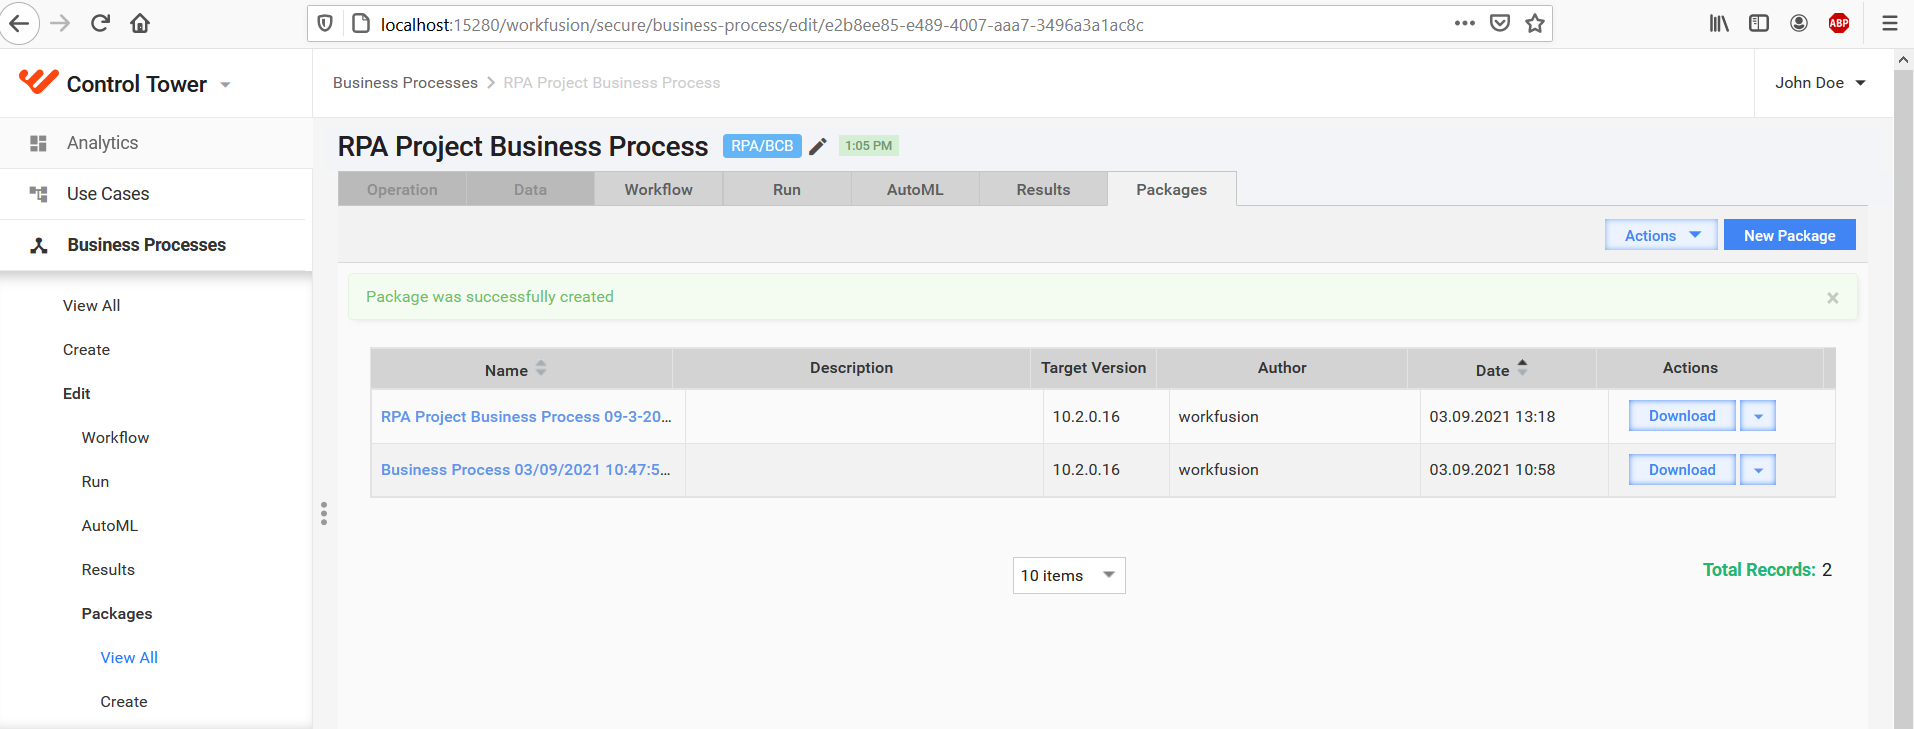The image size is (1914, 729).
Task: Open the Business Process 03/09/2021 10:47 package link
Action: [x=526, y=470]
